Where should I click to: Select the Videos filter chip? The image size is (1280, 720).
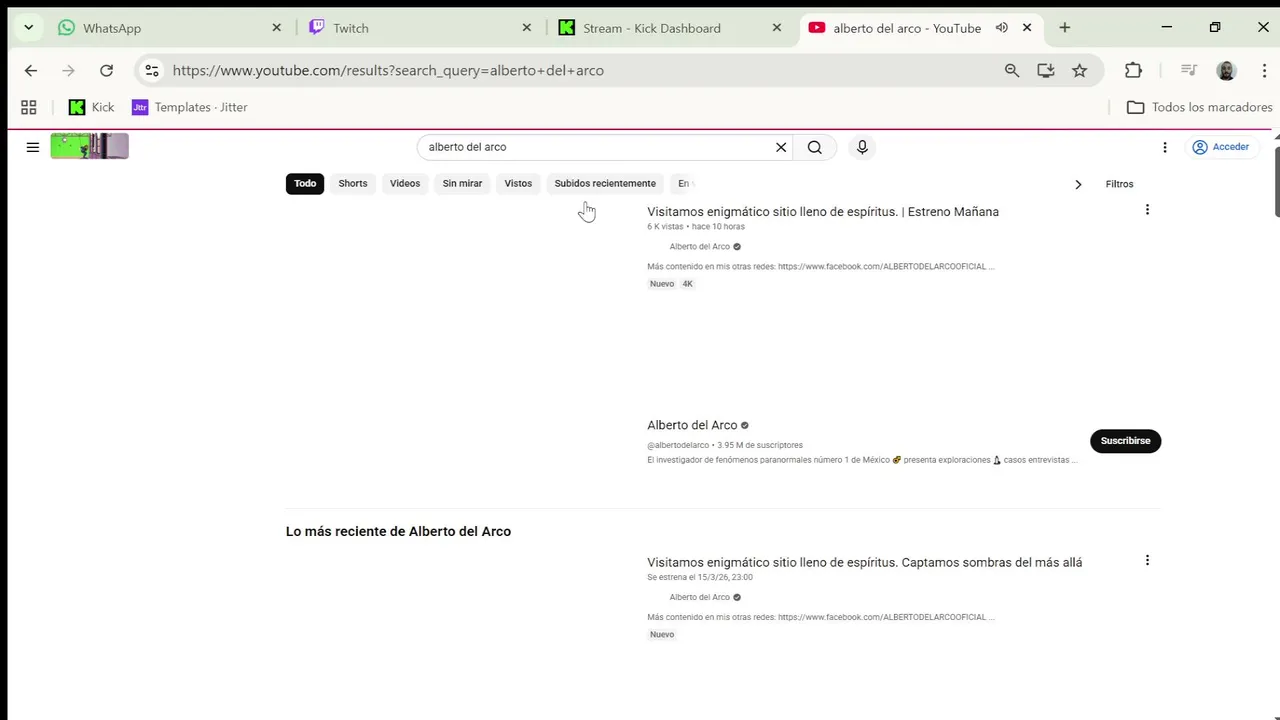(x=405, y=183)
